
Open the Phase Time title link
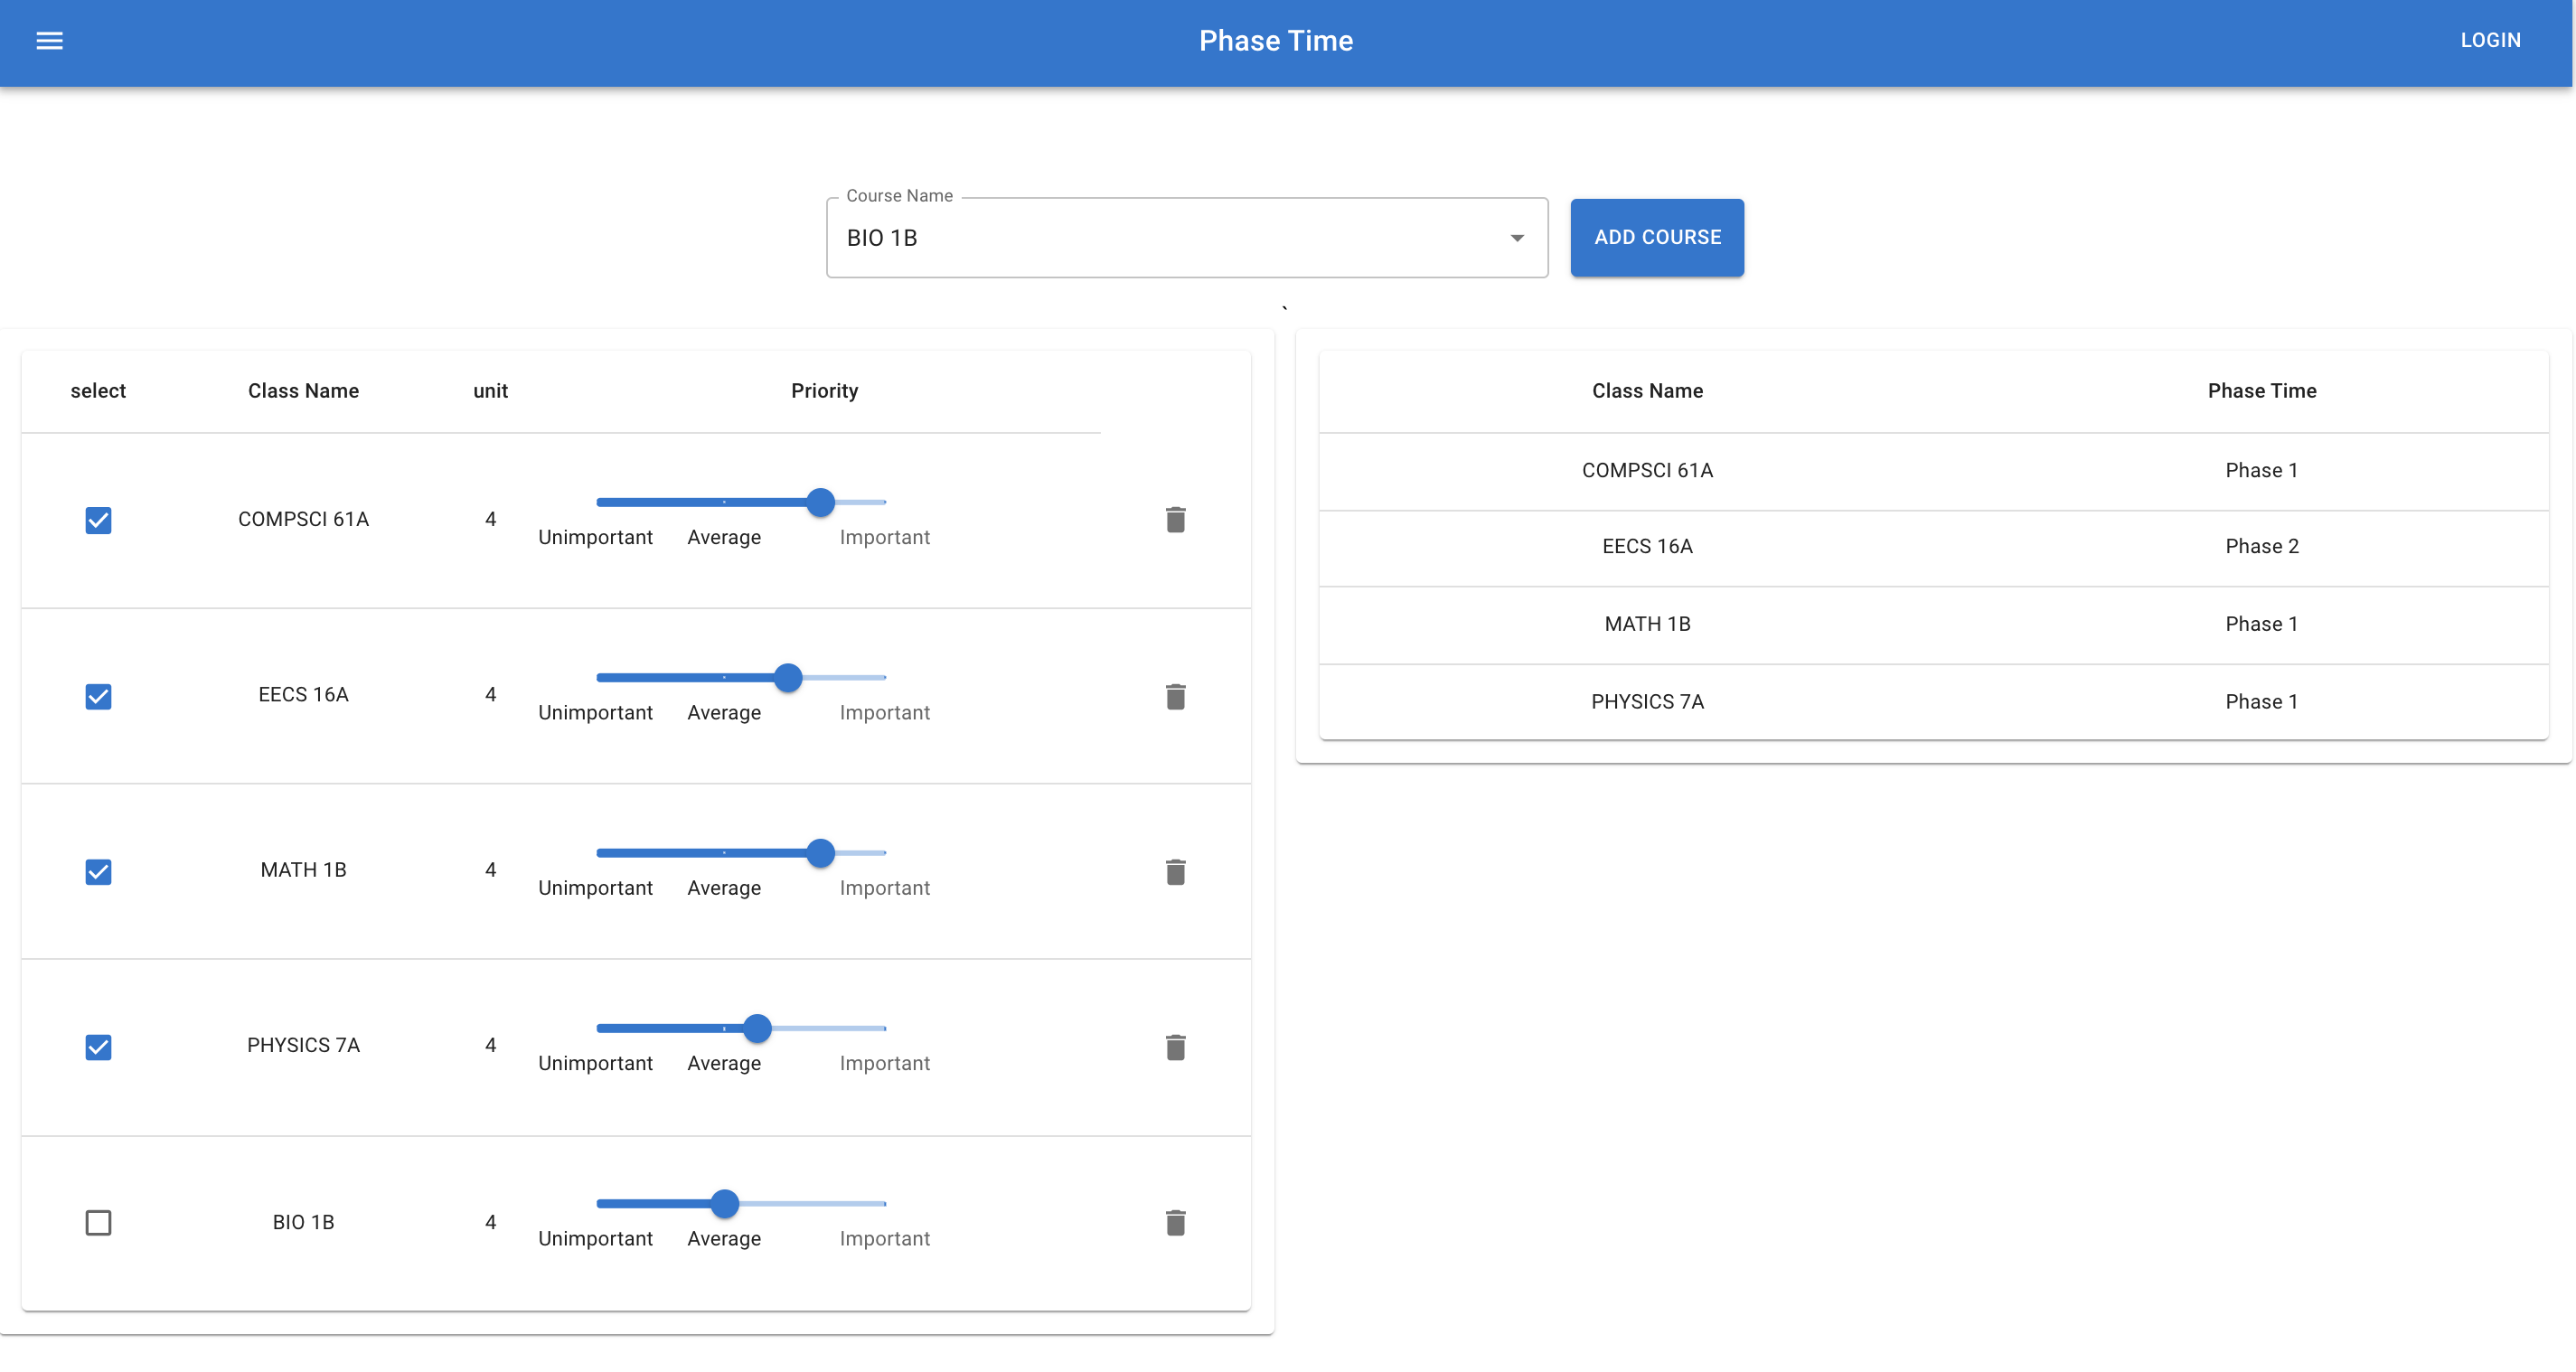coord(1276,41)
